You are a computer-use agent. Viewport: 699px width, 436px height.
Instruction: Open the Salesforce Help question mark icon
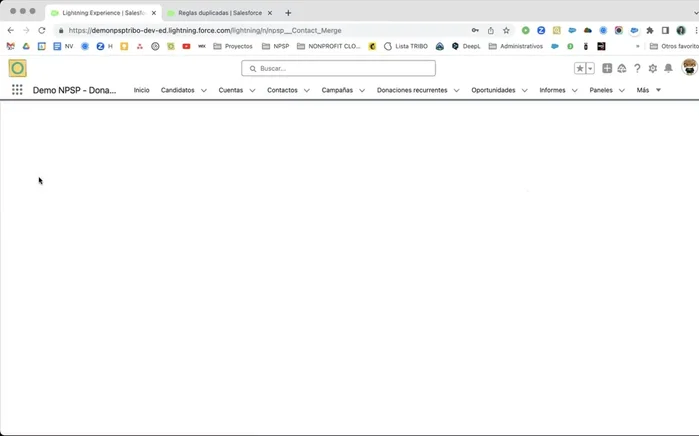[x=637, y=68]
